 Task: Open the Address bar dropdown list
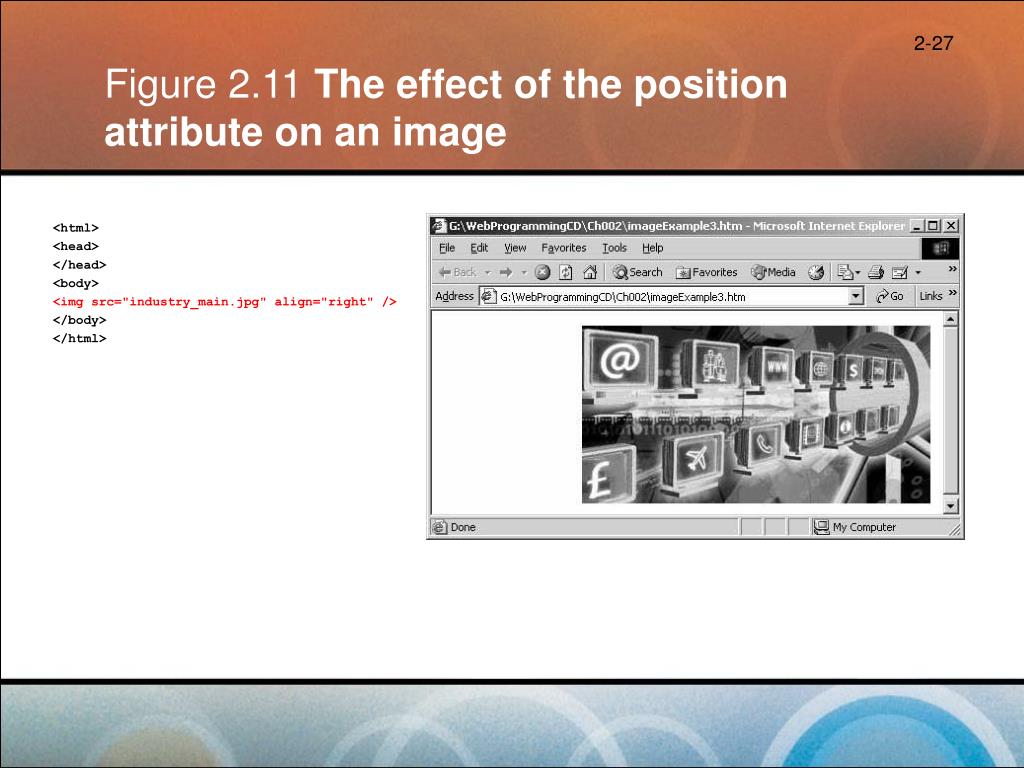click(x=856, y=296)
